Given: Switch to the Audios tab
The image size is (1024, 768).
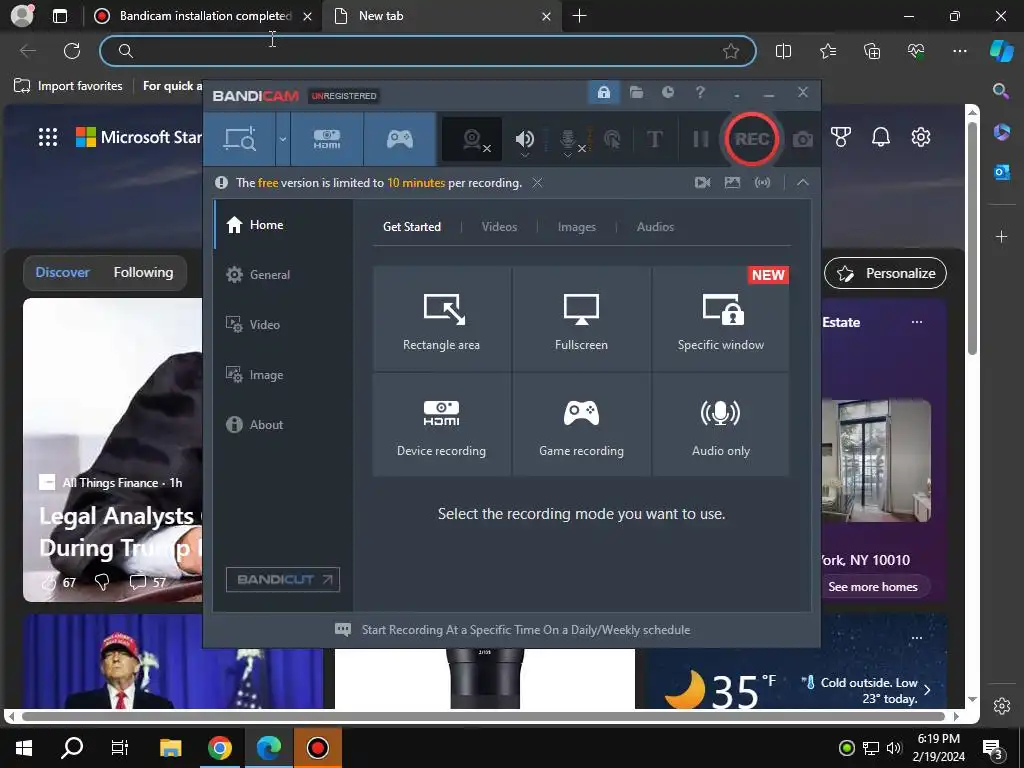Looking at the screenshot, I should (655, 227).
